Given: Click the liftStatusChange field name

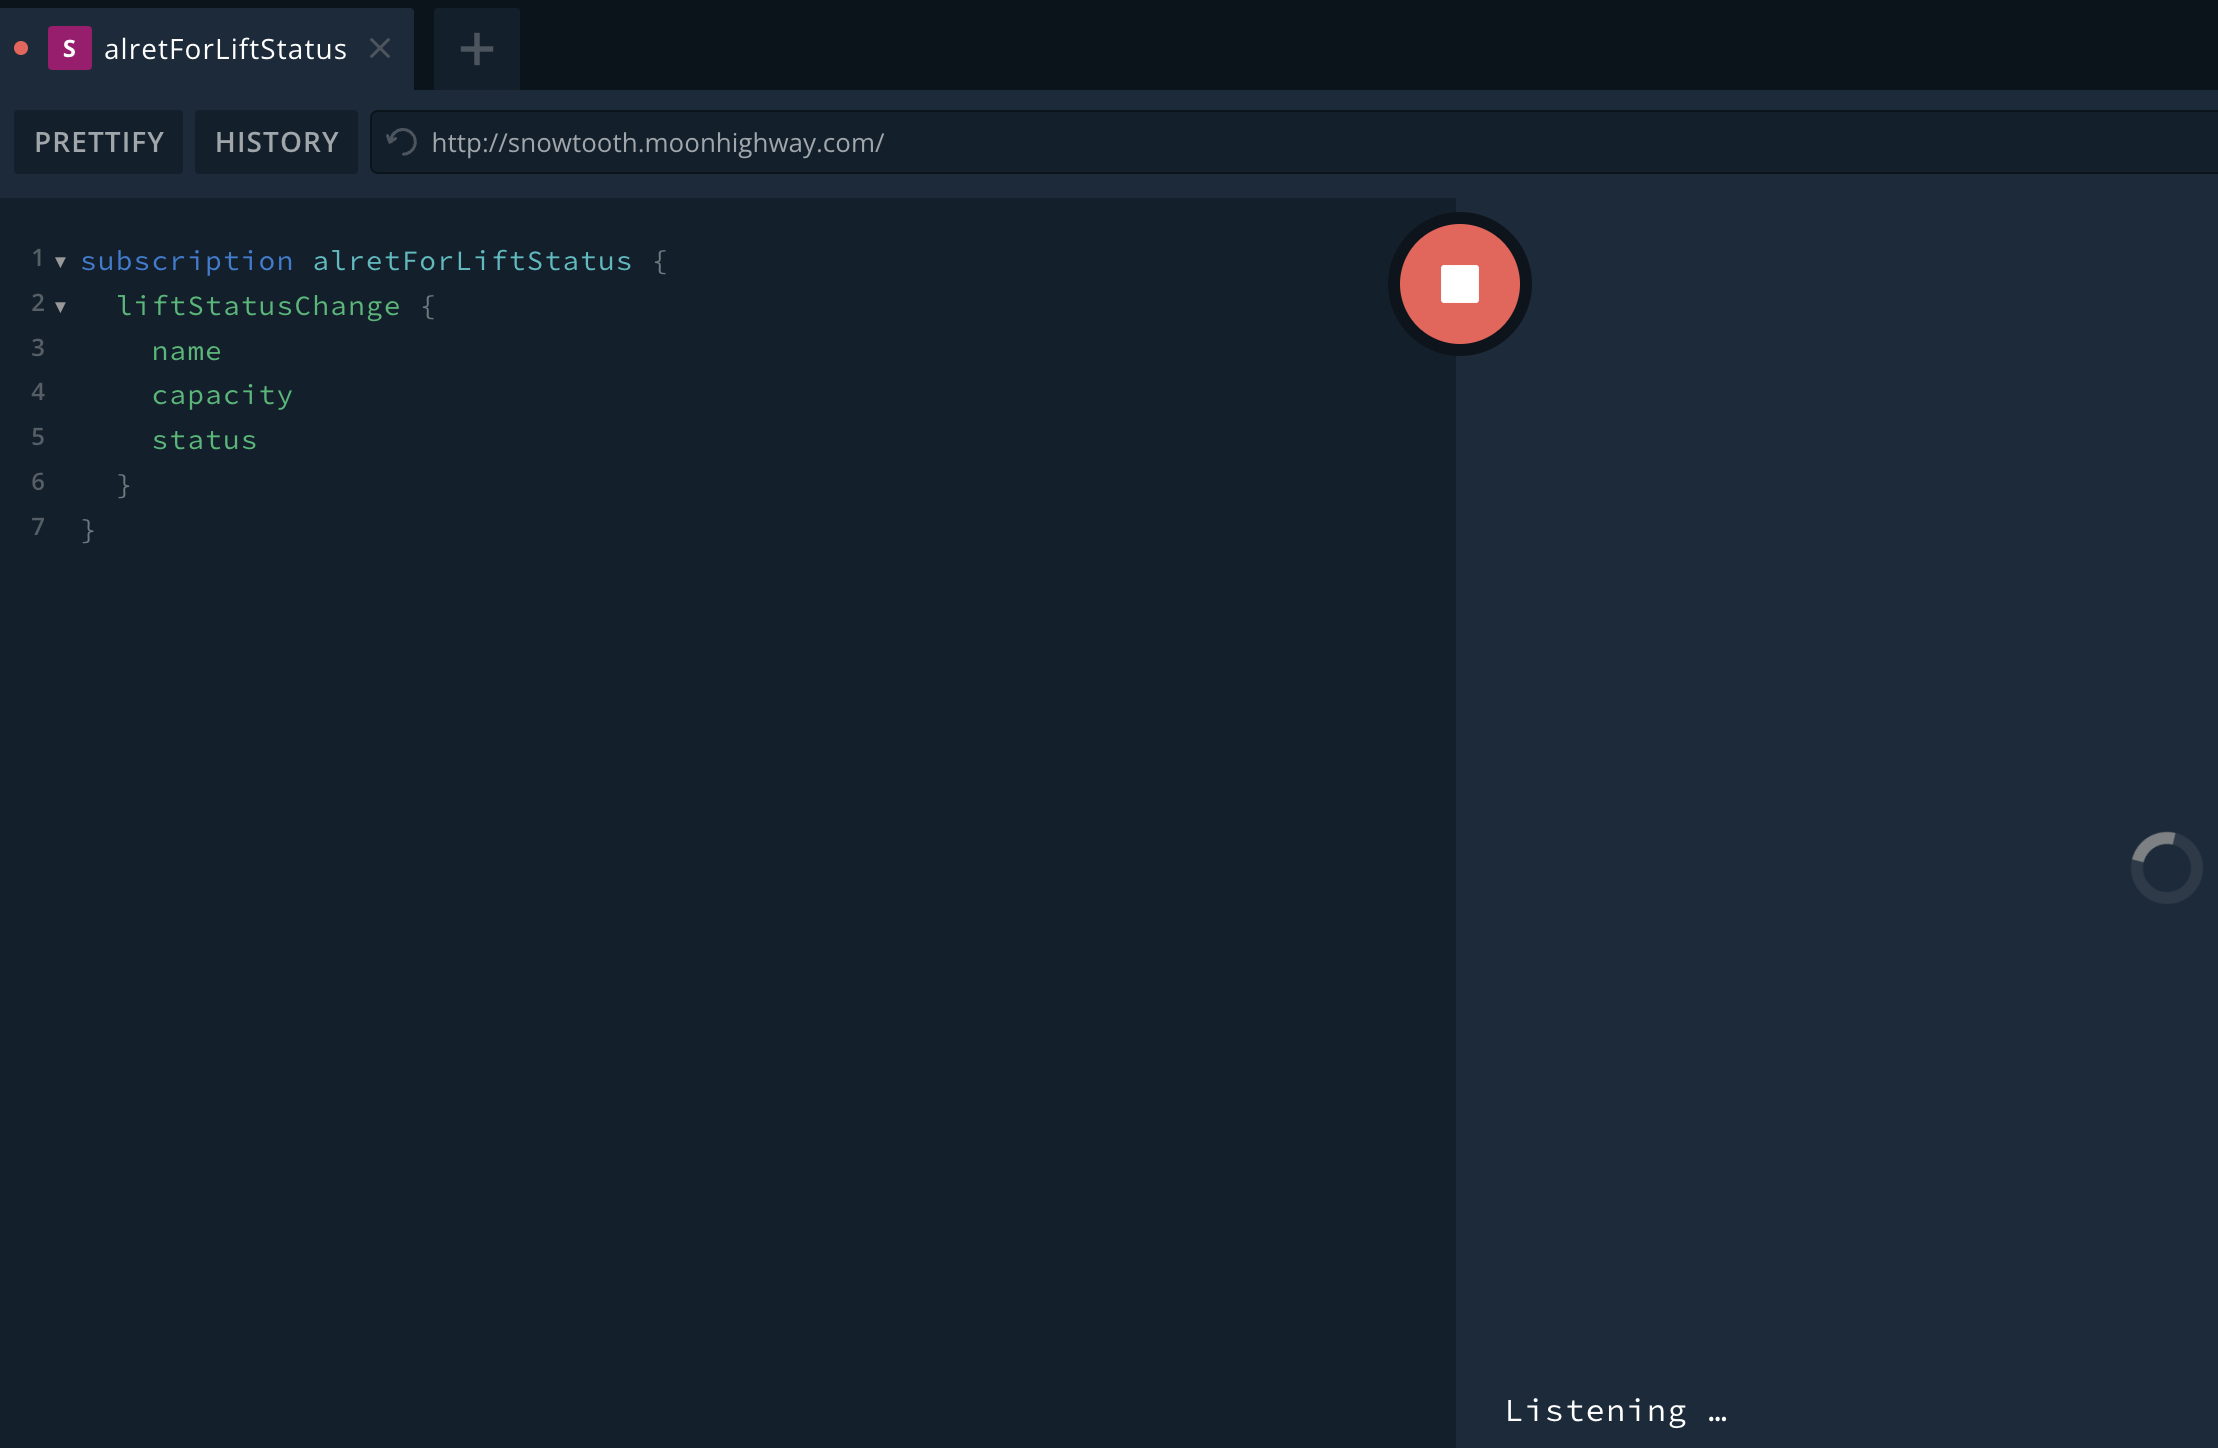Looking at the screenshot, I should (x=258, y=306).
